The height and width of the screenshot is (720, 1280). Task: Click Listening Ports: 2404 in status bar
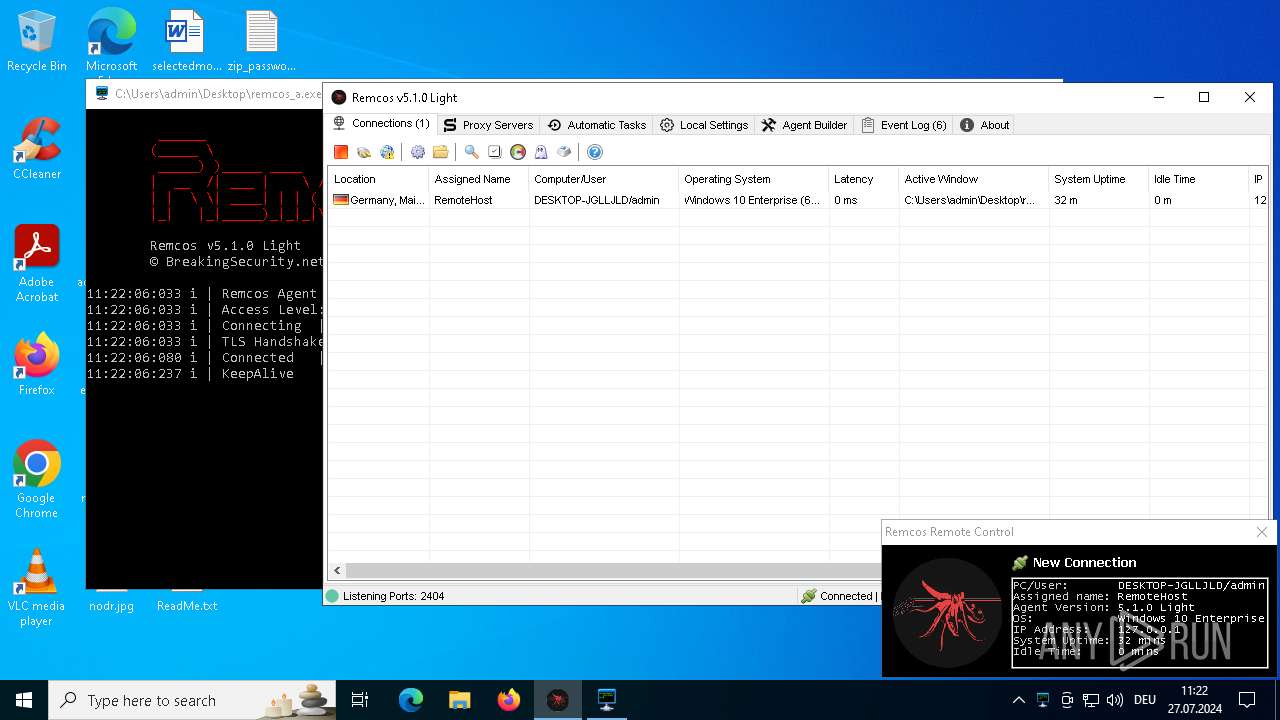[x=393, y=596]
